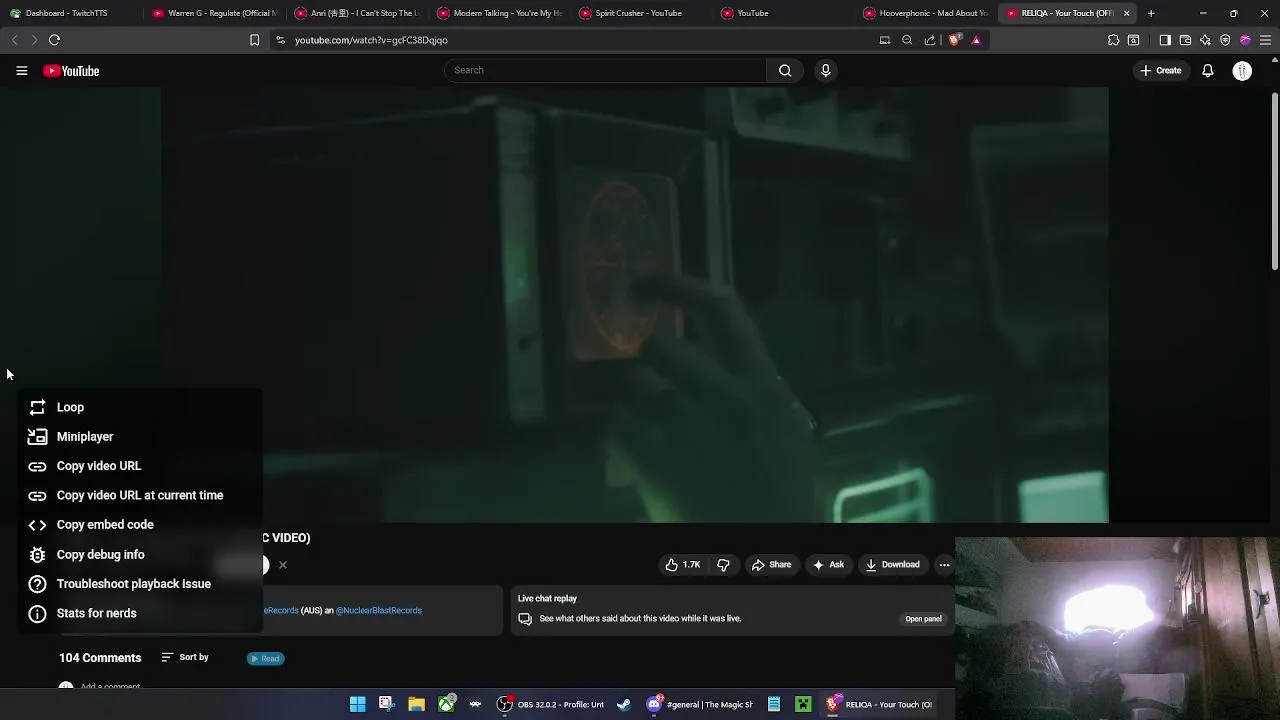
Task: Open the comments Sort by dropdown
Action: pyautogui.click(x=185, y=658)
